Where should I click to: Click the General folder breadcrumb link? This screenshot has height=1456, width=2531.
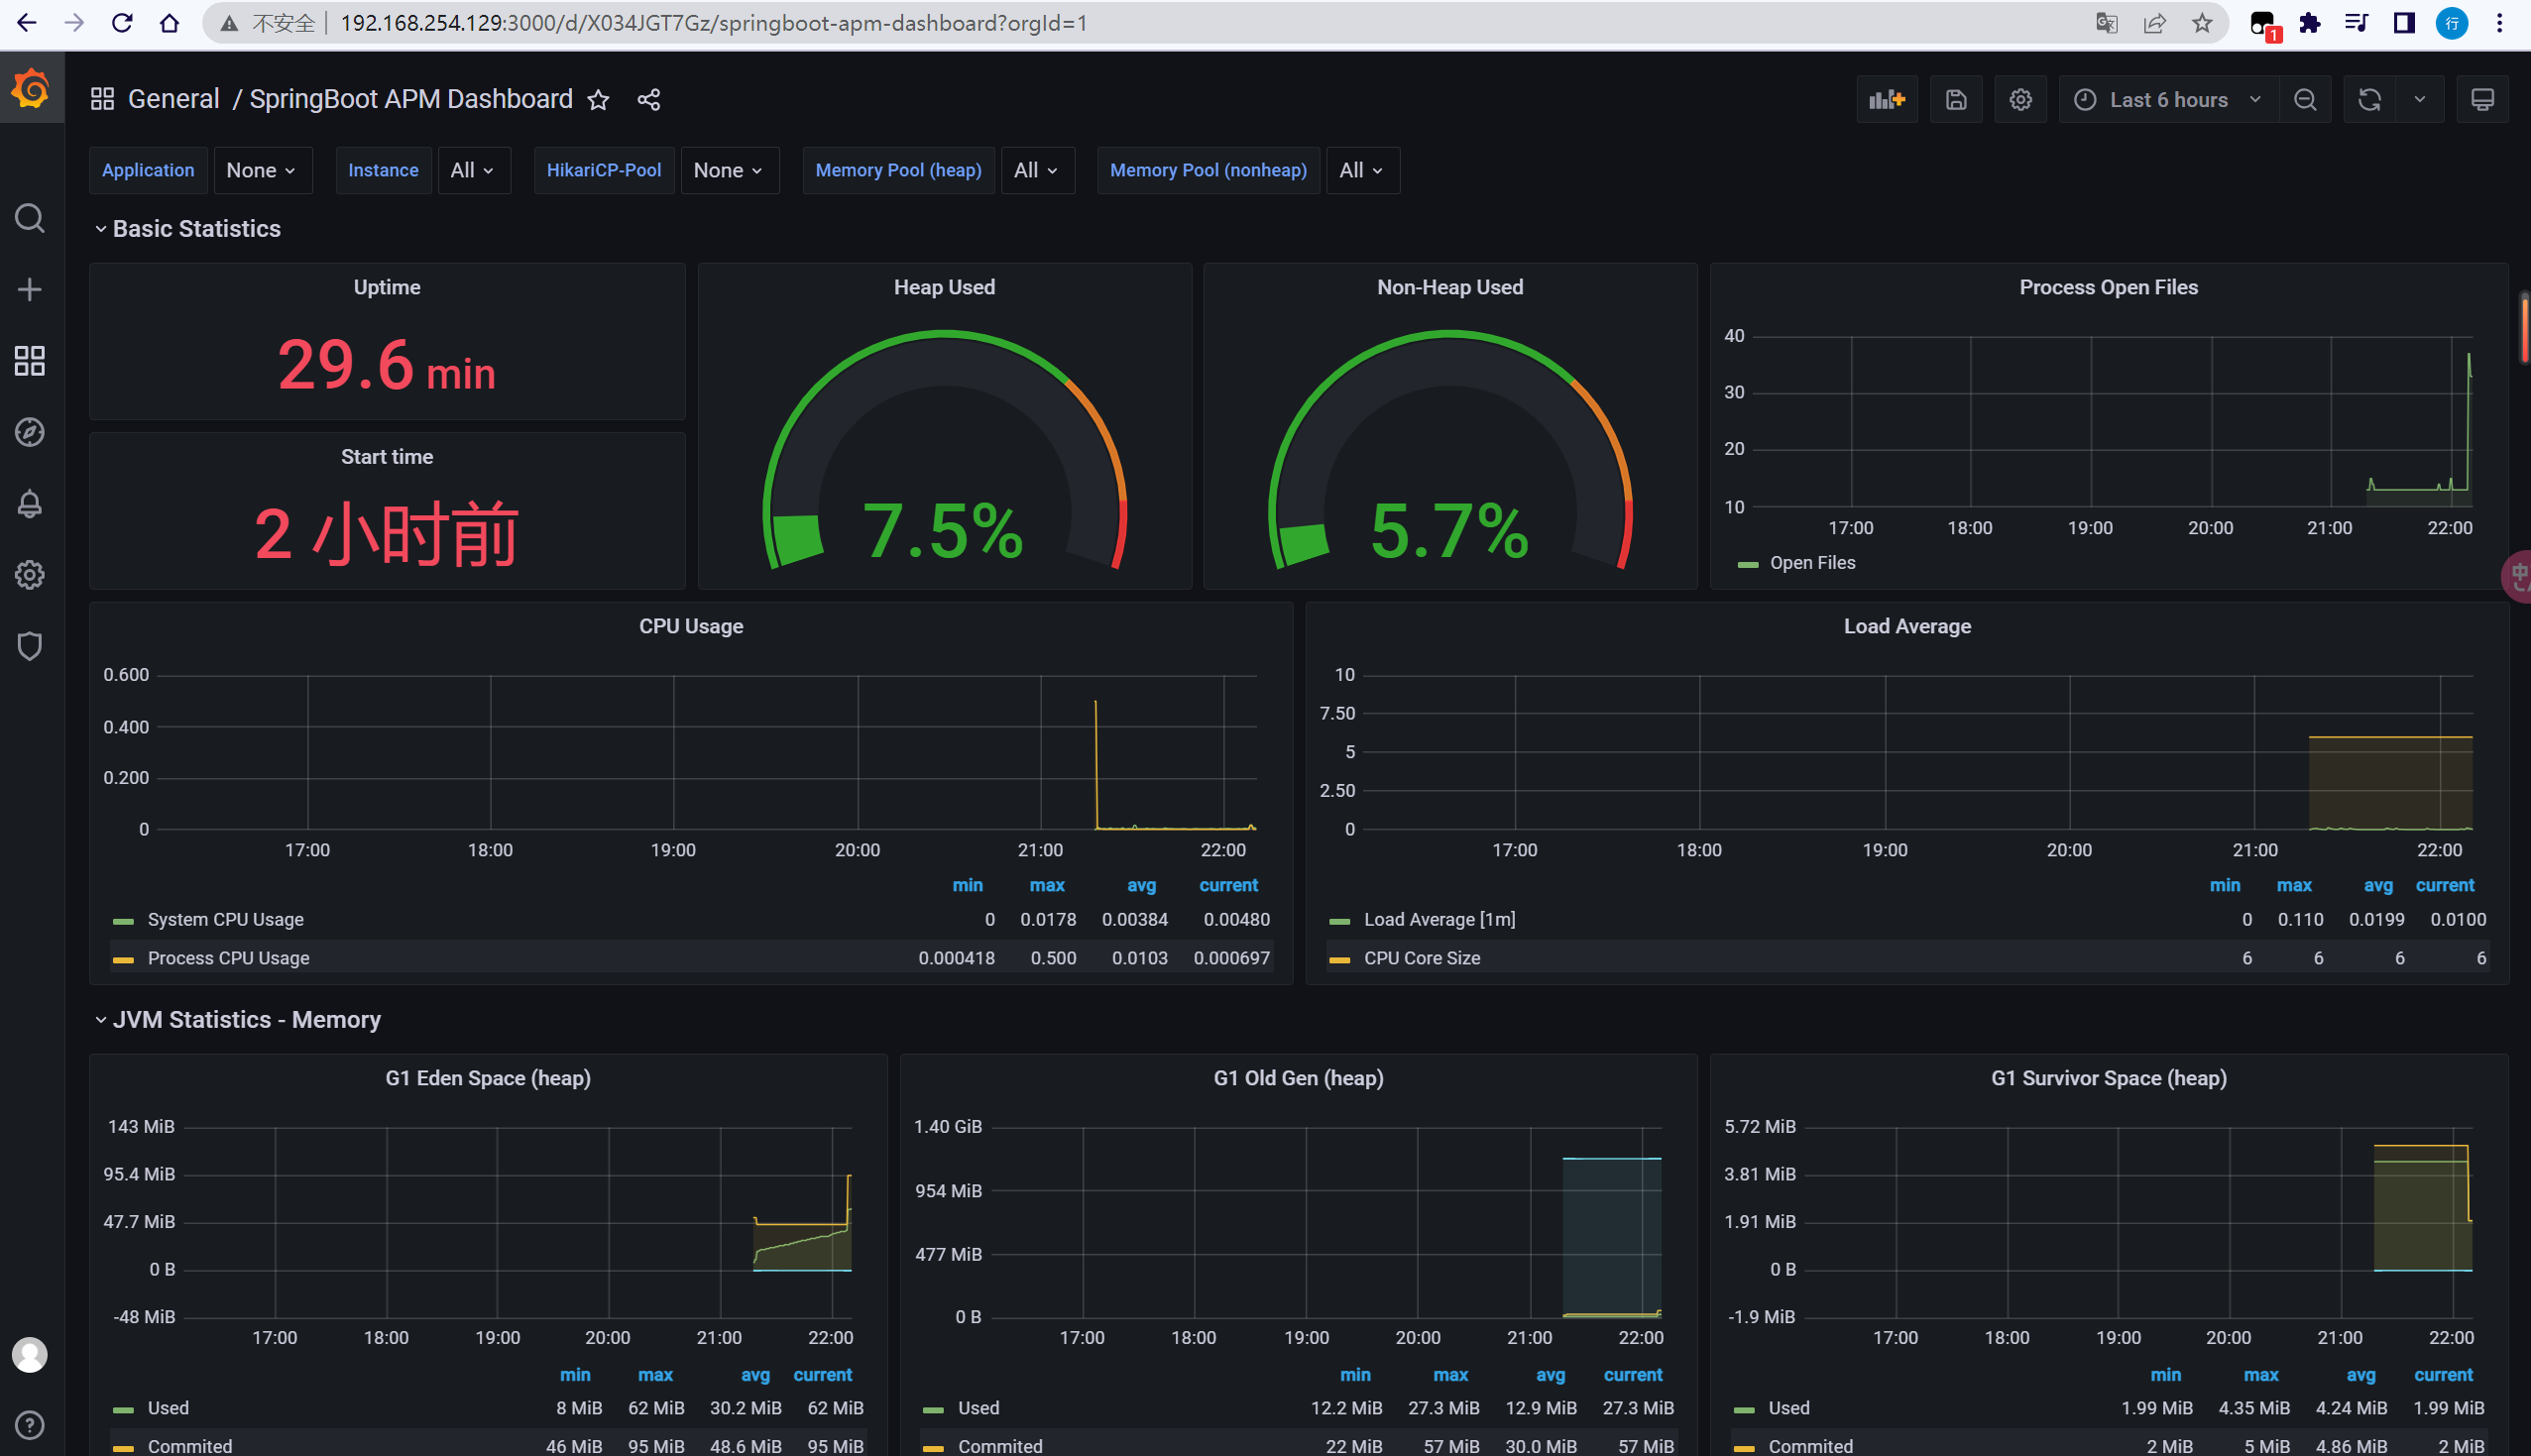click(173, 99)
